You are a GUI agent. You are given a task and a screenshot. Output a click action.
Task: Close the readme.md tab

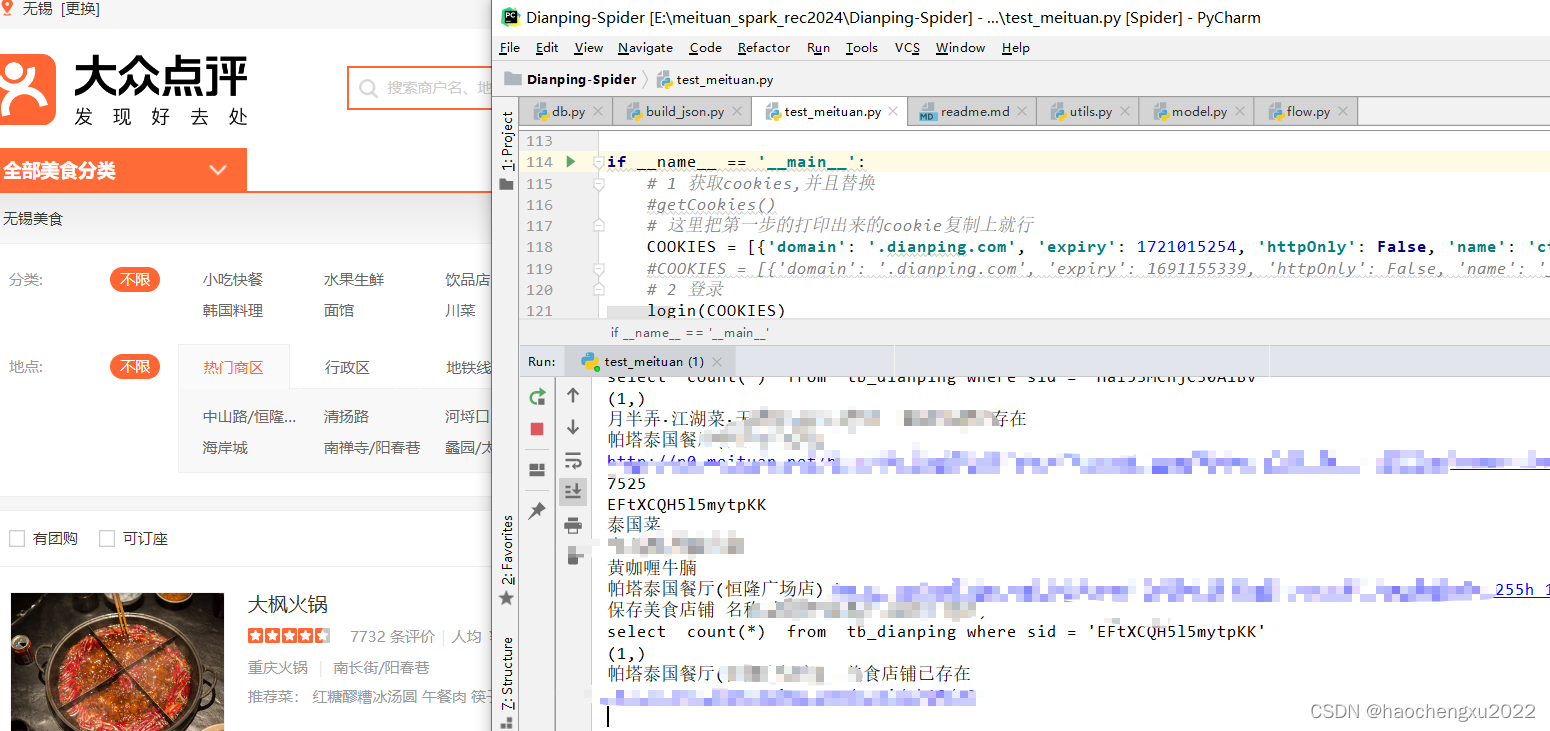click(1022, 112)
